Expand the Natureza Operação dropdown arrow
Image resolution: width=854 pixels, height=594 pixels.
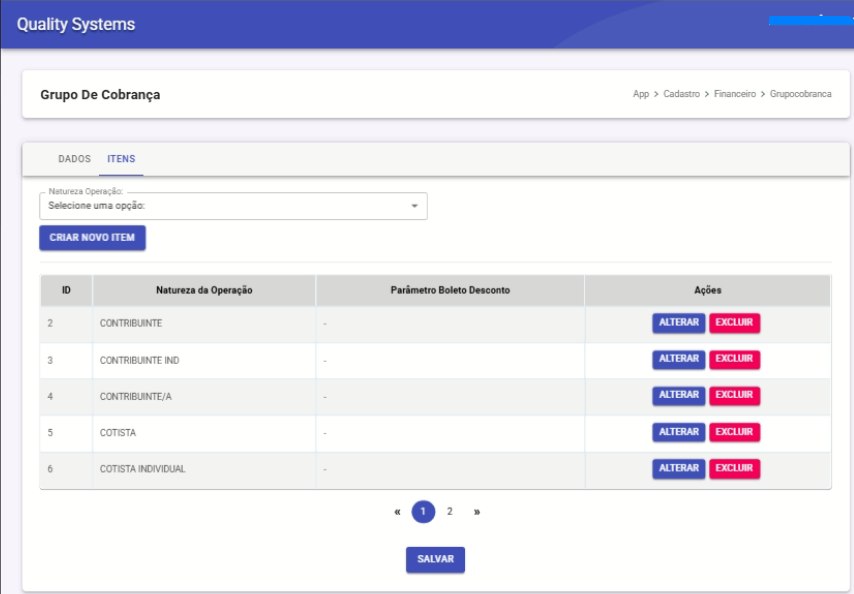[x=414, y=206]
